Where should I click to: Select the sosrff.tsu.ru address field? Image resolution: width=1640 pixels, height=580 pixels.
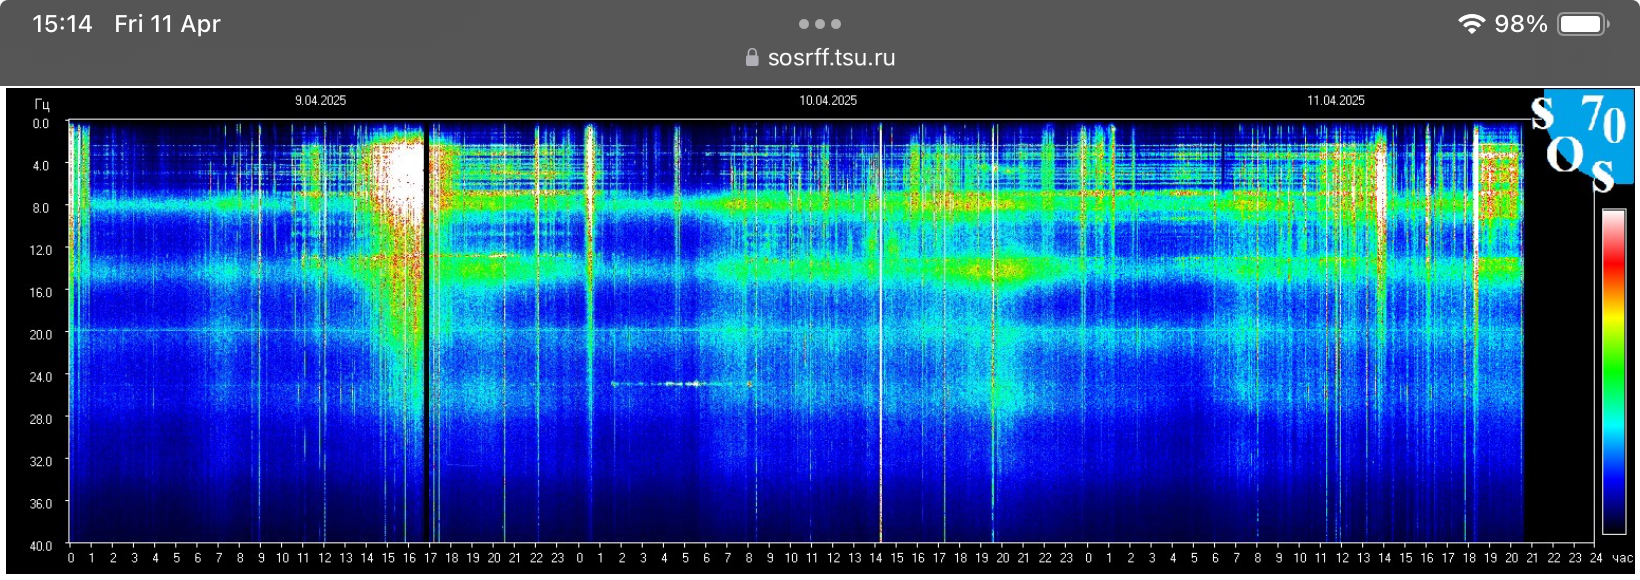pos(820,58)
